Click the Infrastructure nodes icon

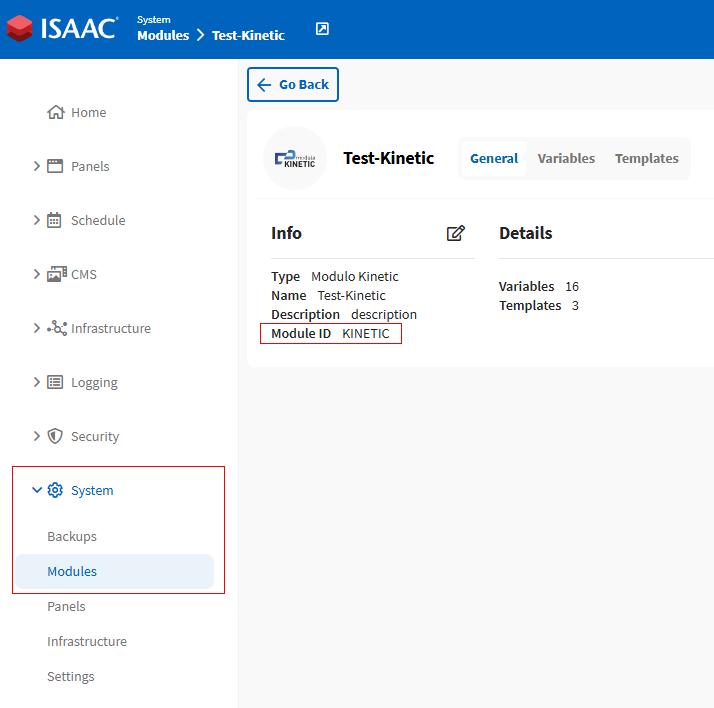pyautogui.click(x=57, y=328)
